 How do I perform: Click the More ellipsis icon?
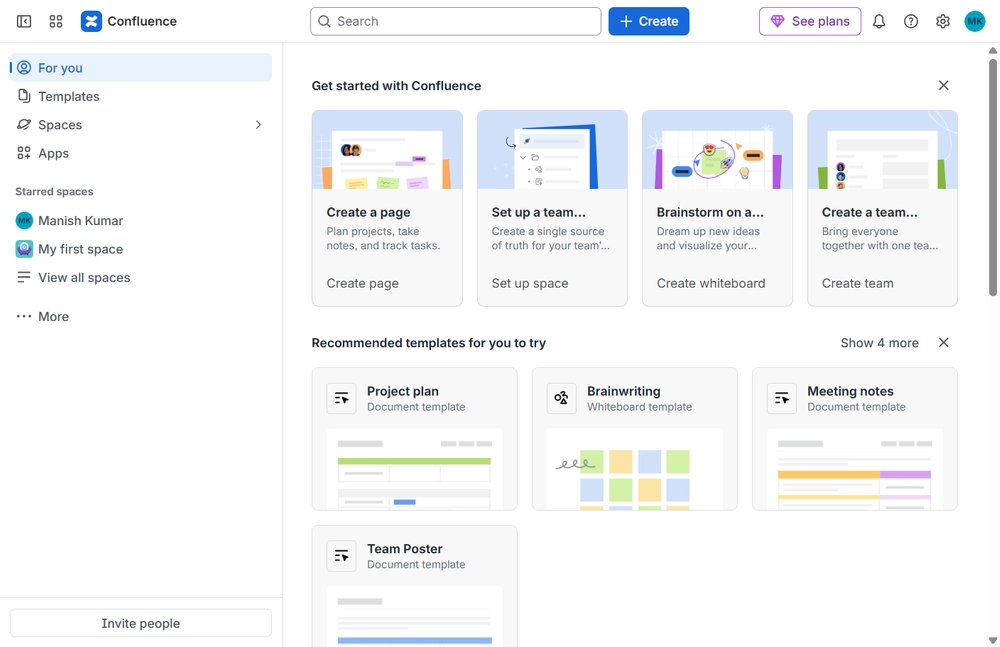pos(24,316)
